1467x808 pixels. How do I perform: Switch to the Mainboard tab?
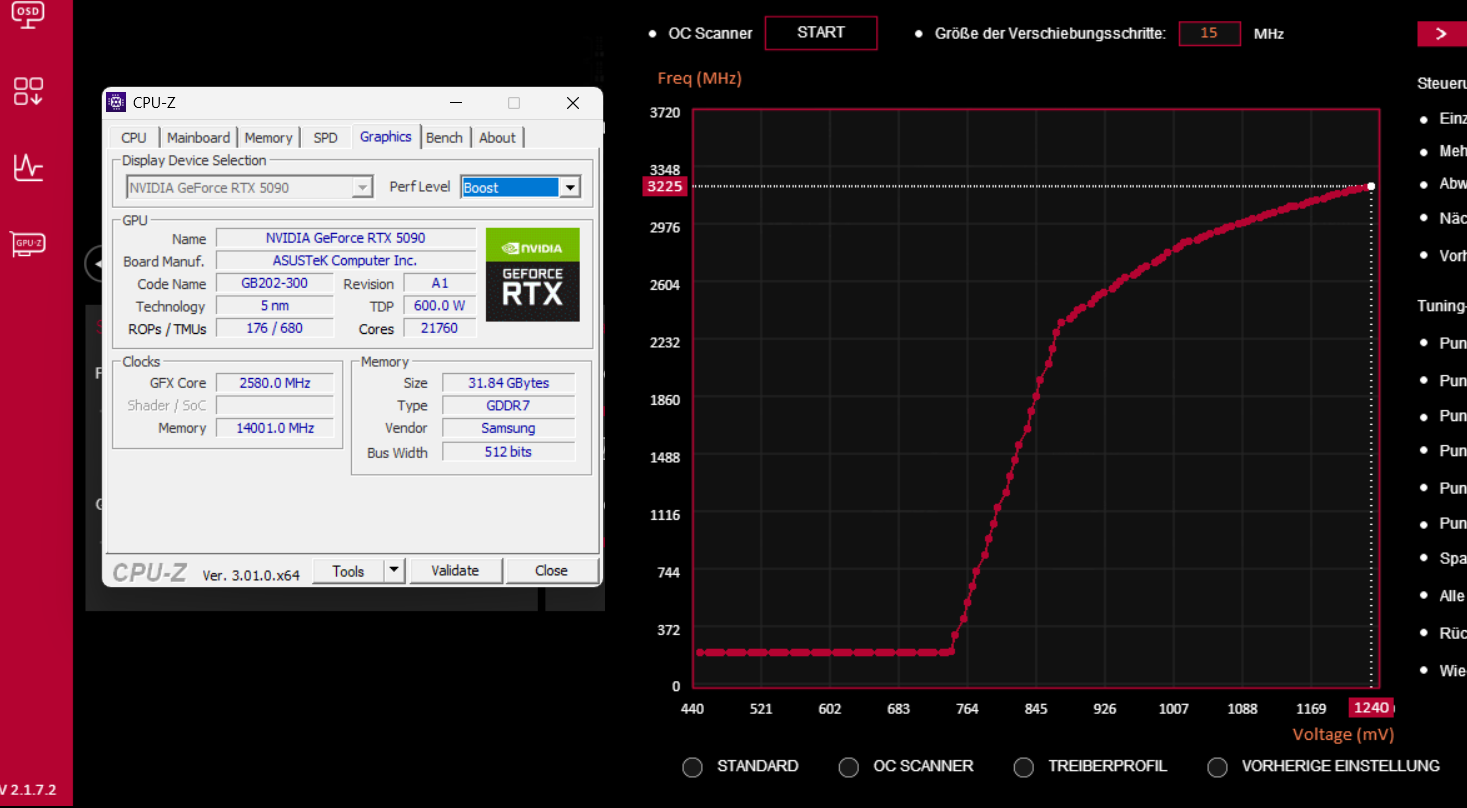coord(198,138)
